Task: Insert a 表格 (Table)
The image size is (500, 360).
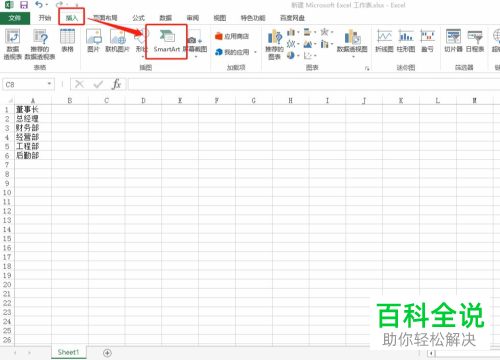Action: tap(67, 41)
